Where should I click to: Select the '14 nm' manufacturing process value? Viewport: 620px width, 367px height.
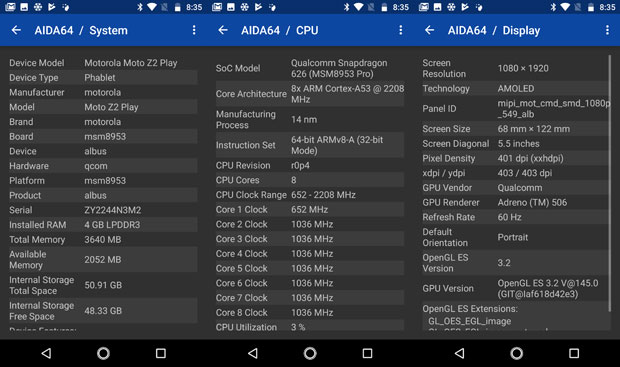pyautogui.click(x=304, y=119)
